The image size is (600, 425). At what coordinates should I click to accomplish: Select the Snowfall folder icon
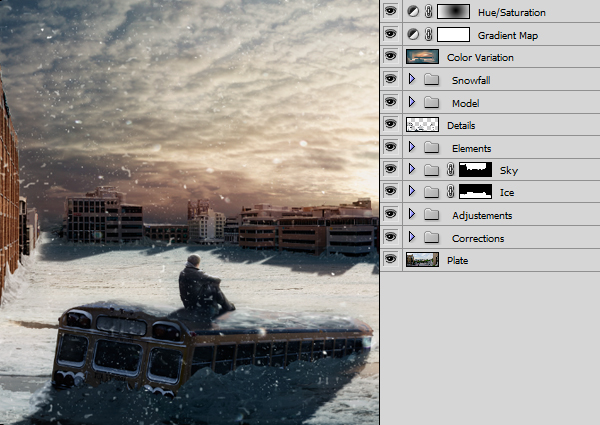[432, 80]
